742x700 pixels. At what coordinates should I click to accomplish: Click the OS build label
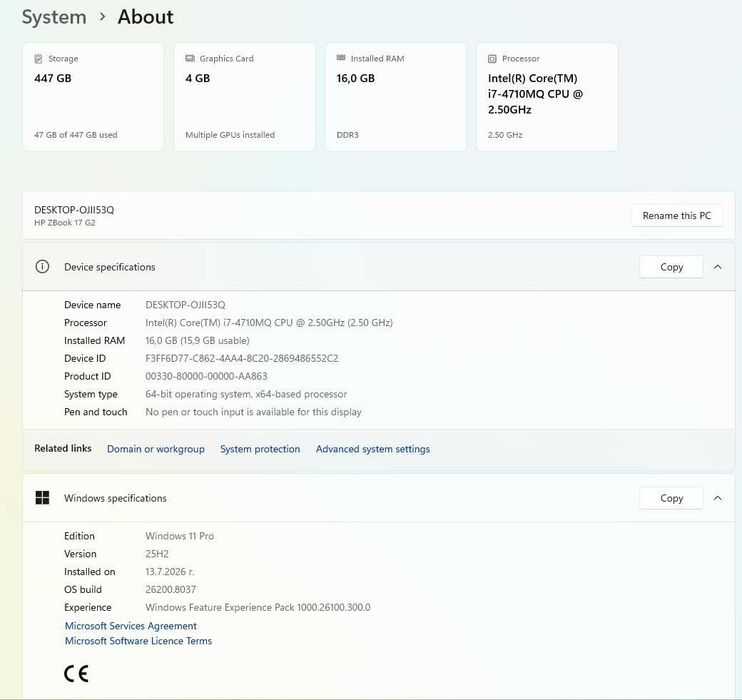pyautogui.click(x=83, y=590)
